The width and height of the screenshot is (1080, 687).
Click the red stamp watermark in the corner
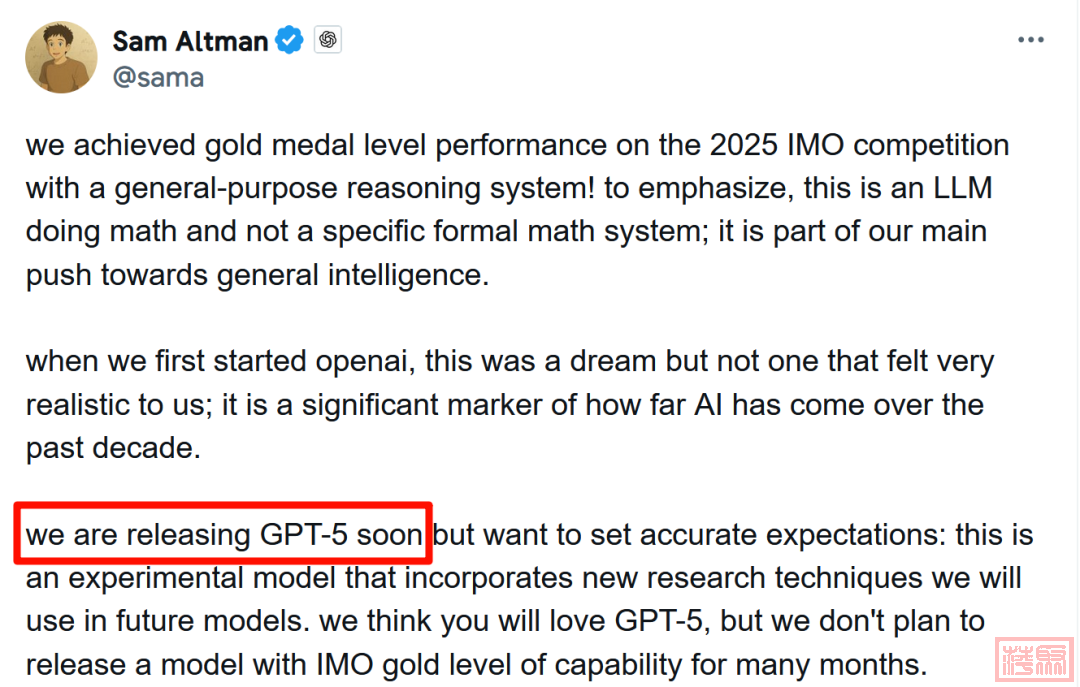tap(1035, 659)
